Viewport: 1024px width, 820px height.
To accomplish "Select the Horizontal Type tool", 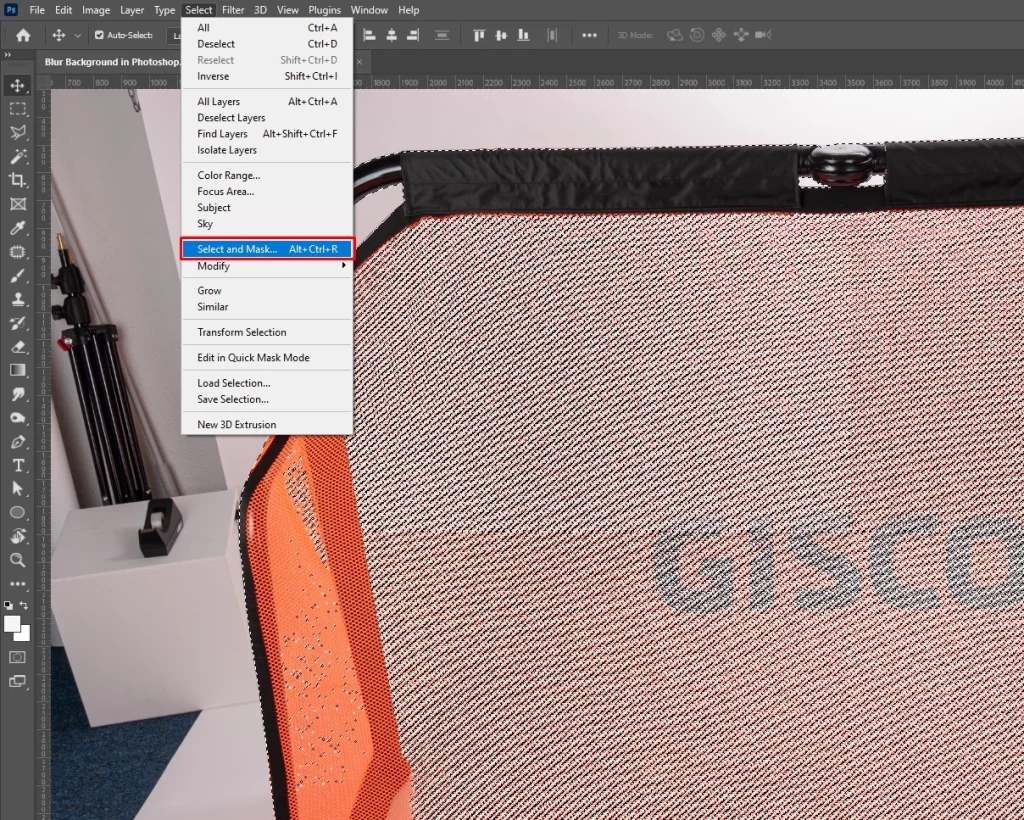I will coord(18,465).
